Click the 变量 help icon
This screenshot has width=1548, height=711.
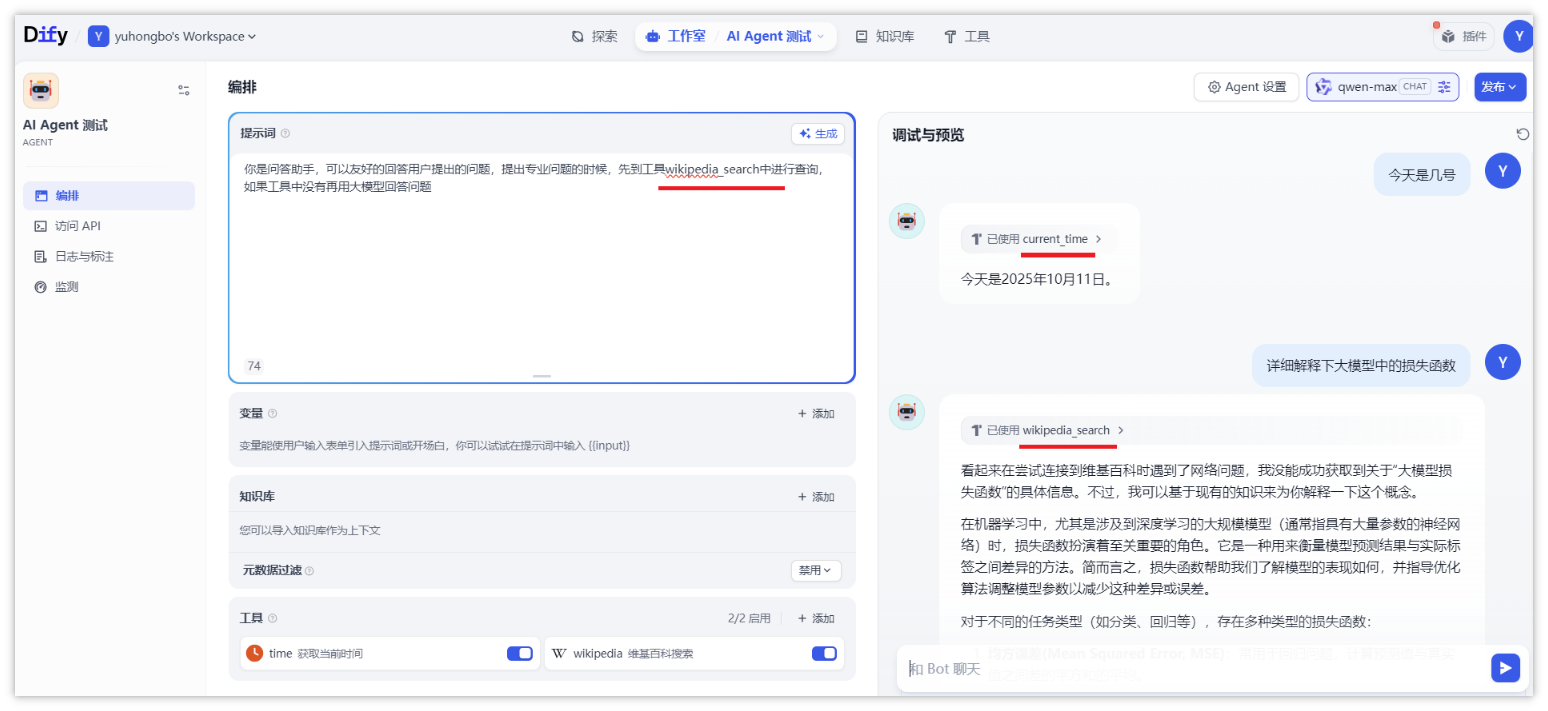[272, 413]
